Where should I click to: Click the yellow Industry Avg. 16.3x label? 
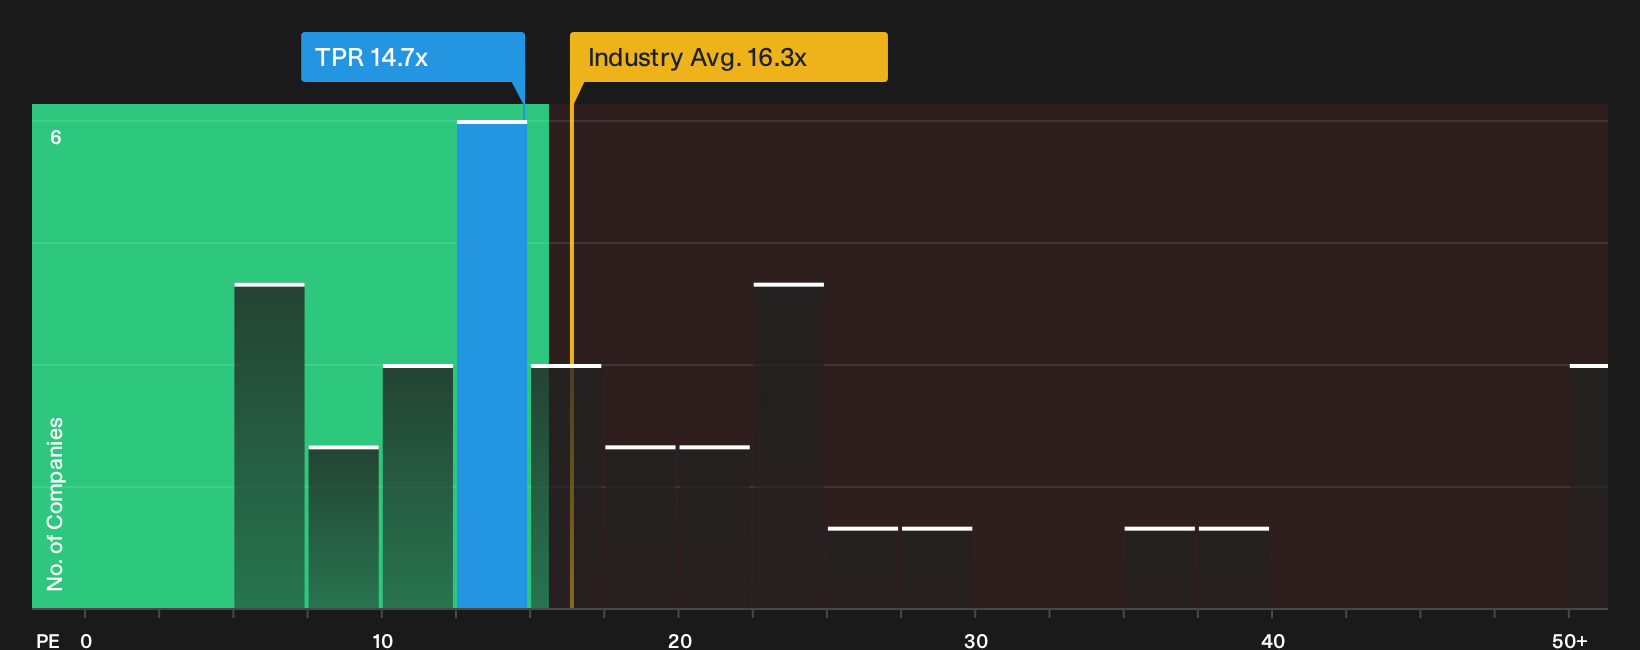pos(729,57)
